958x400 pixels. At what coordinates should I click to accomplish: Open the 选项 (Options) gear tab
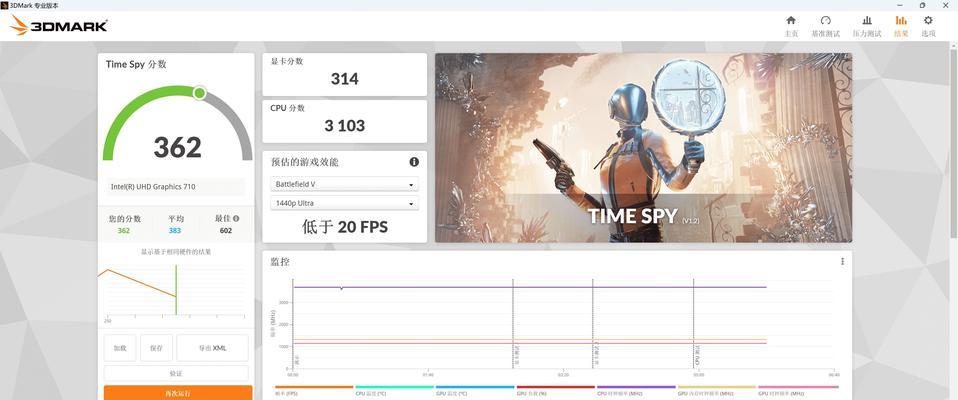point(928,26)
